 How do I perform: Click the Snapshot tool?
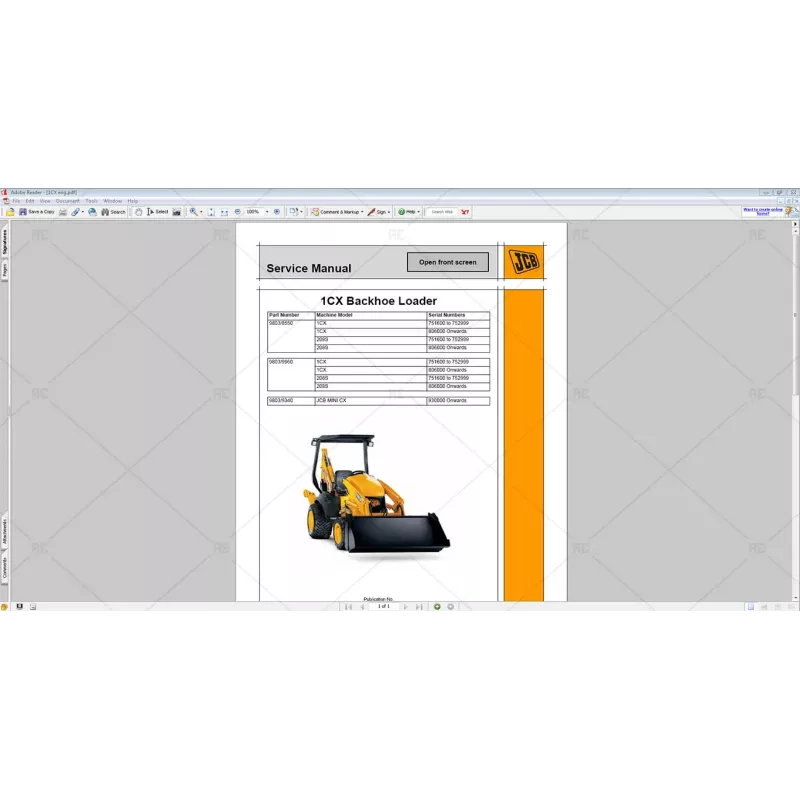175,211
